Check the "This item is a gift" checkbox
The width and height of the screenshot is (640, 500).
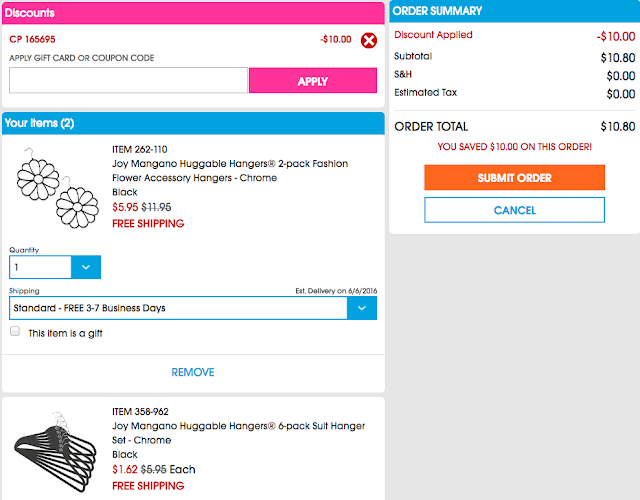click(15, 331)
